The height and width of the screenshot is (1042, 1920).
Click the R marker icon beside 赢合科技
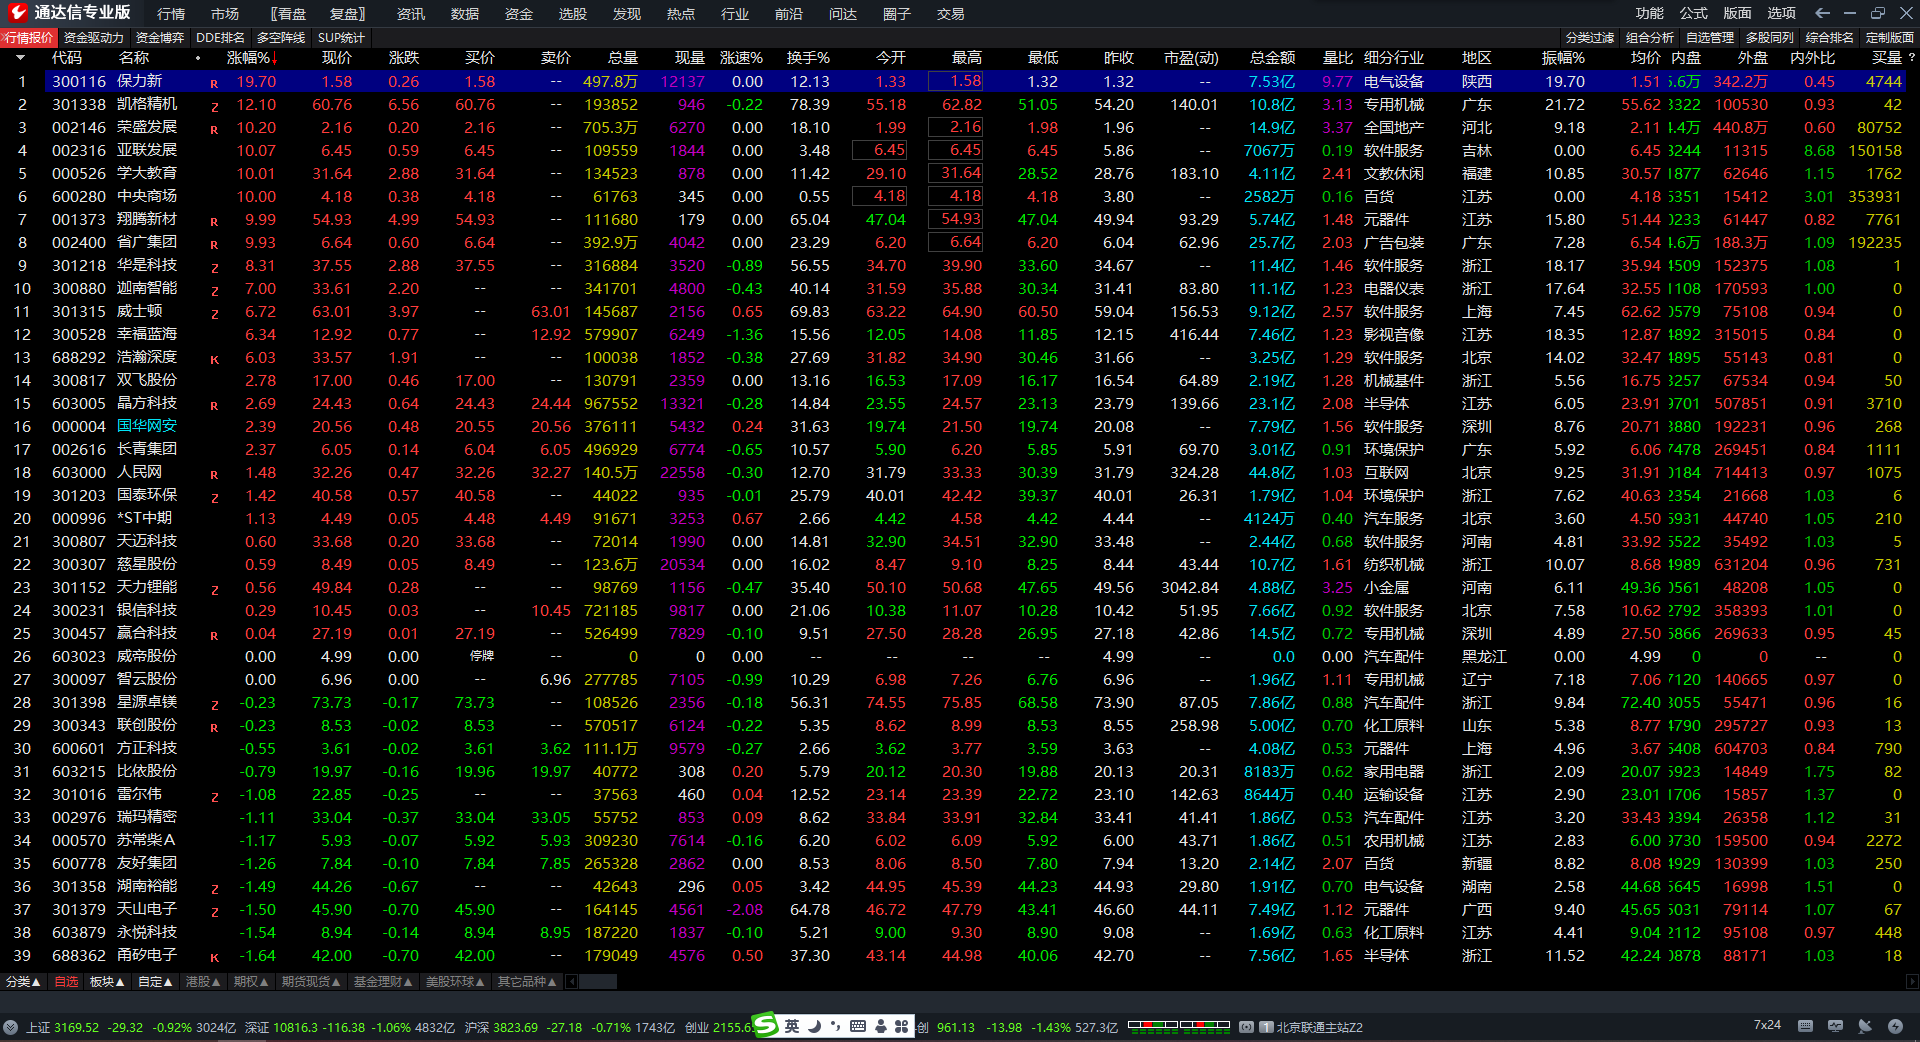(214, 635)
